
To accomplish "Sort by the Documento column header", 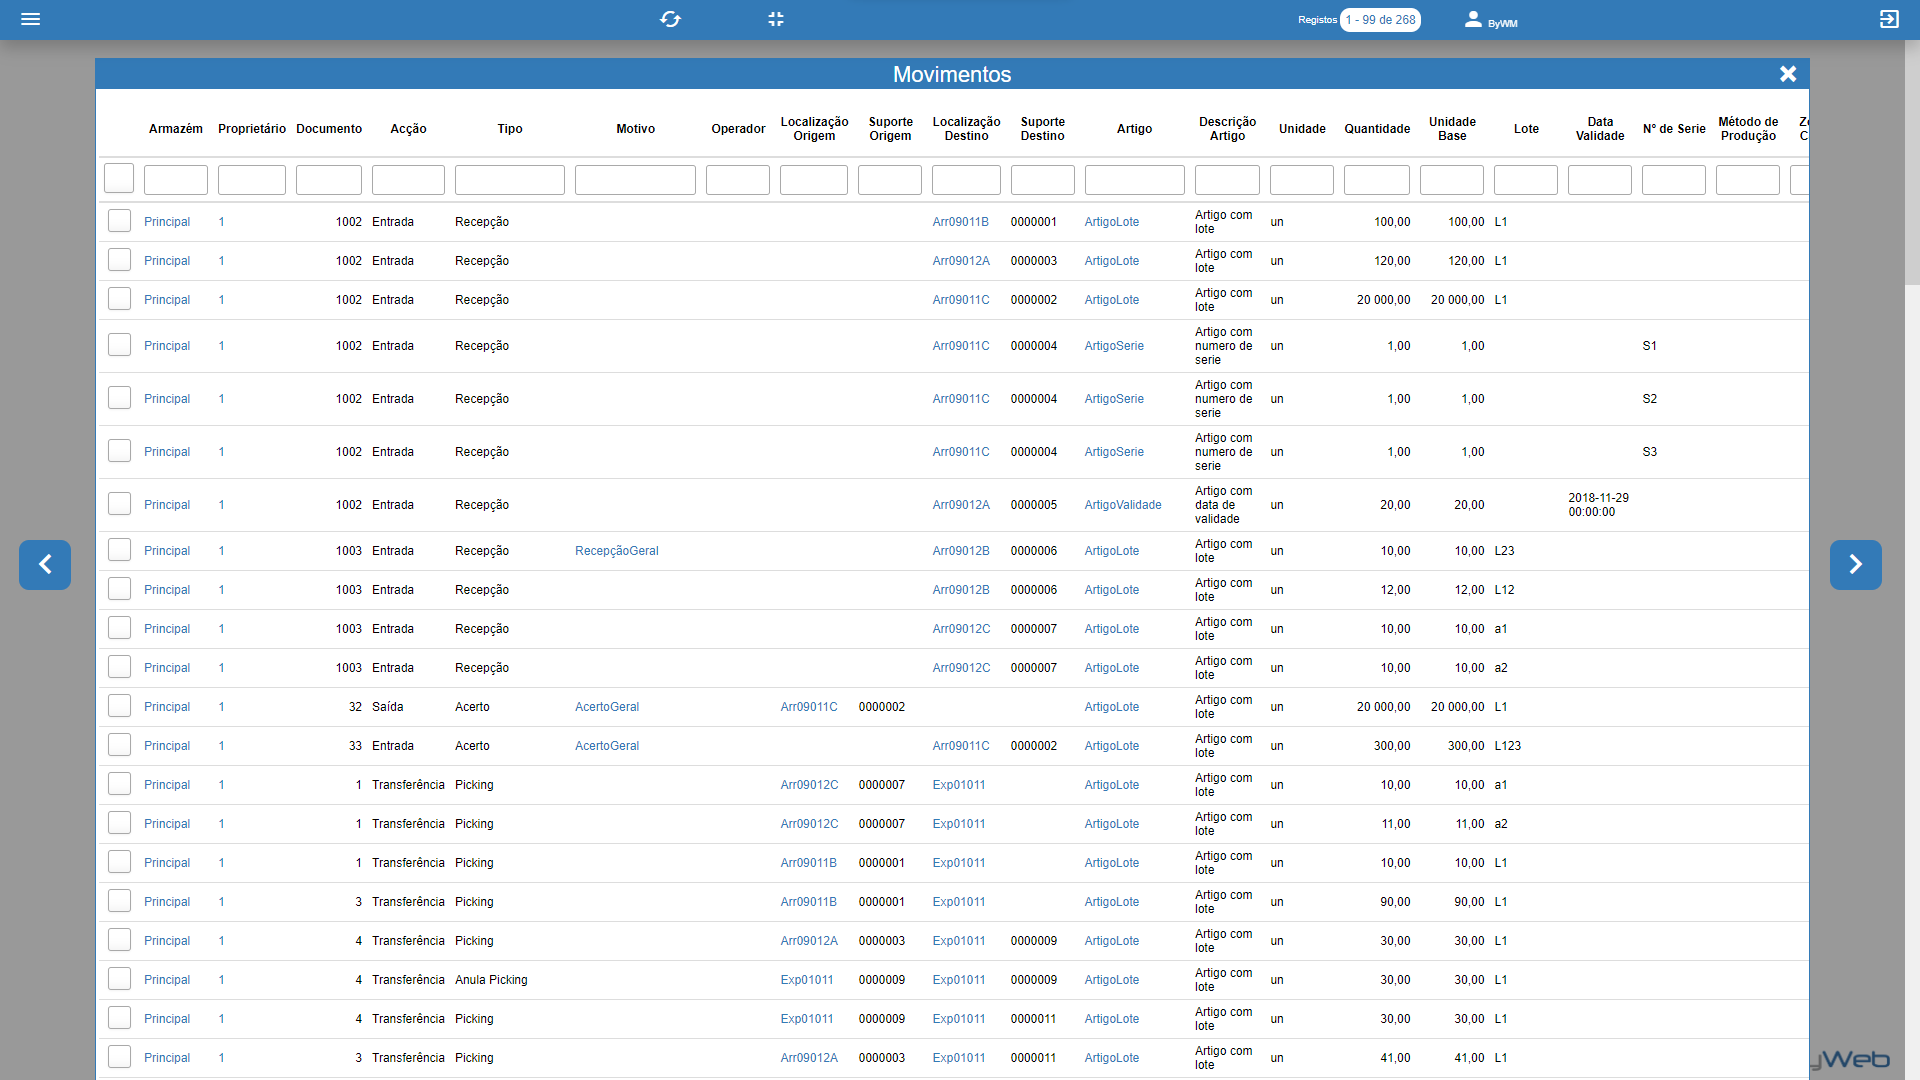I will click(329, 129).
